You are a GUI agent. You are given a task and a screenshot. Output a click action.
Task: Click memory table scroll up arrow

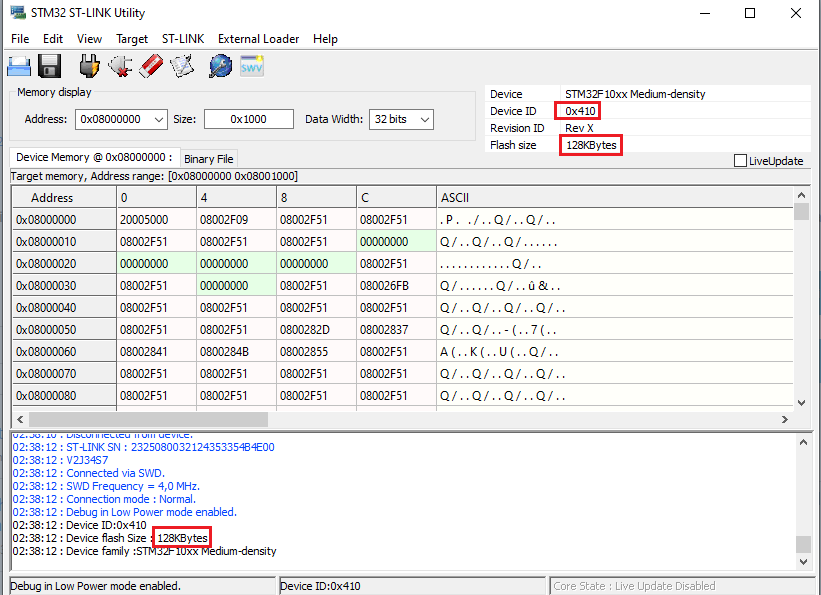click(x=801, y=195)
